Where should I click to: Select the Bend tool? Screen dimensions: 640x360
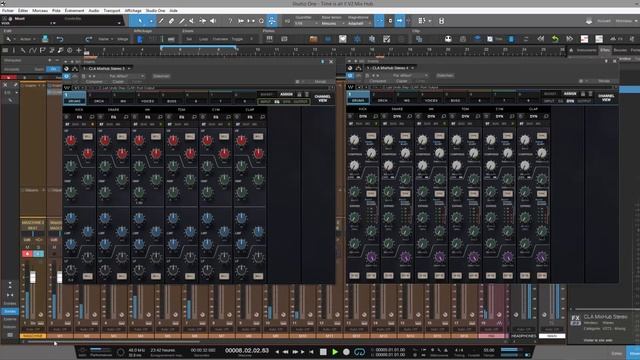coord(202,21)
